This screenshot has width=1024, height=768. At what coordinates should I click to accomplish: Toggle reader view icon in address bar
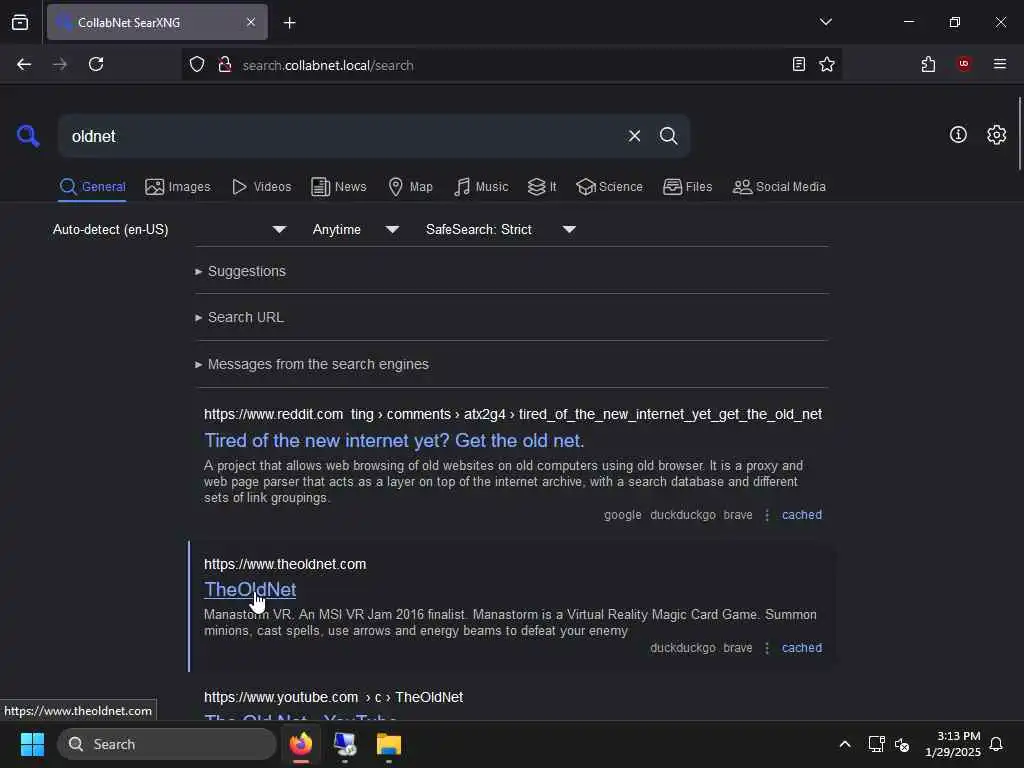click(x=798, y=64)
